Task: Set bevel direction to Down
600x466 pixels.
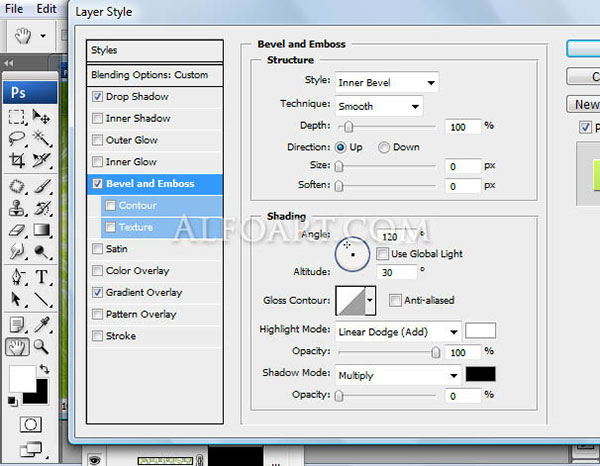Action: click(x=384, y=147)
